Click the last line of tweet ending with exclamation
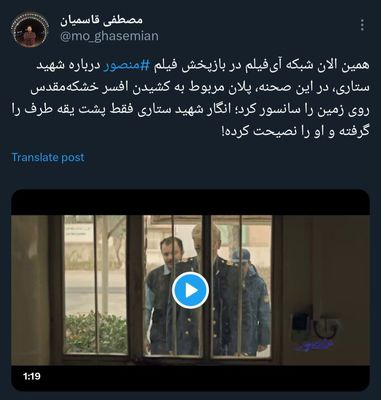This screenshot has width=381, height=400. click(296, 131)
